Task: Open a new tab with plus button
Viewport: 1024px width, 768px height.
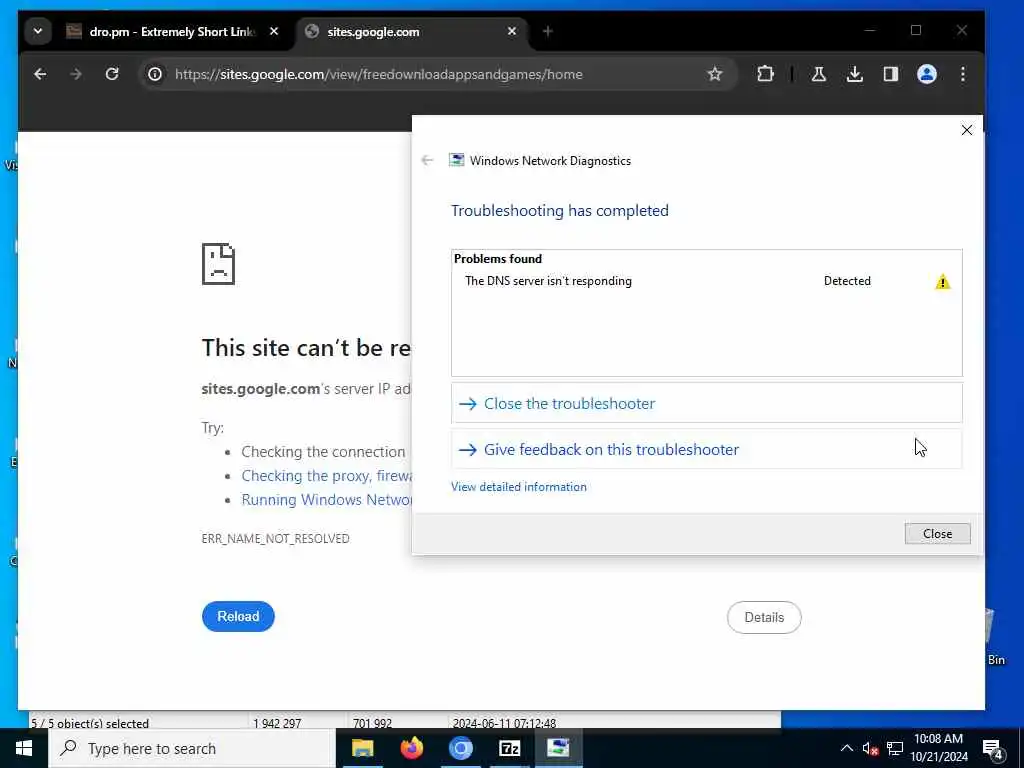Action: 547,31
